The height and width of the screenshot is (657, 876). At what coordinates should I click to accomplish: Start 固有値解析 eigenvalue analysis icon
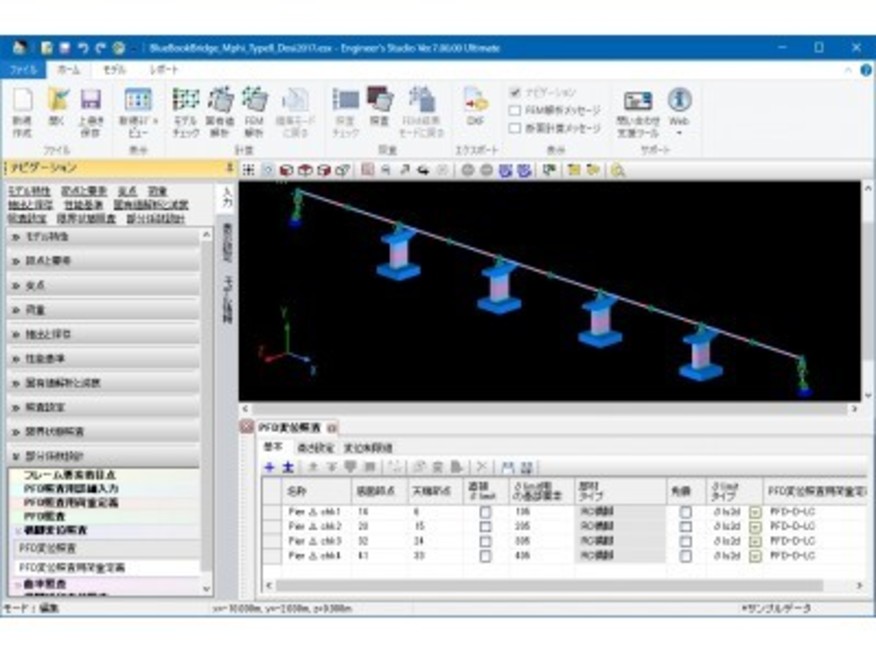click(220, 101)
